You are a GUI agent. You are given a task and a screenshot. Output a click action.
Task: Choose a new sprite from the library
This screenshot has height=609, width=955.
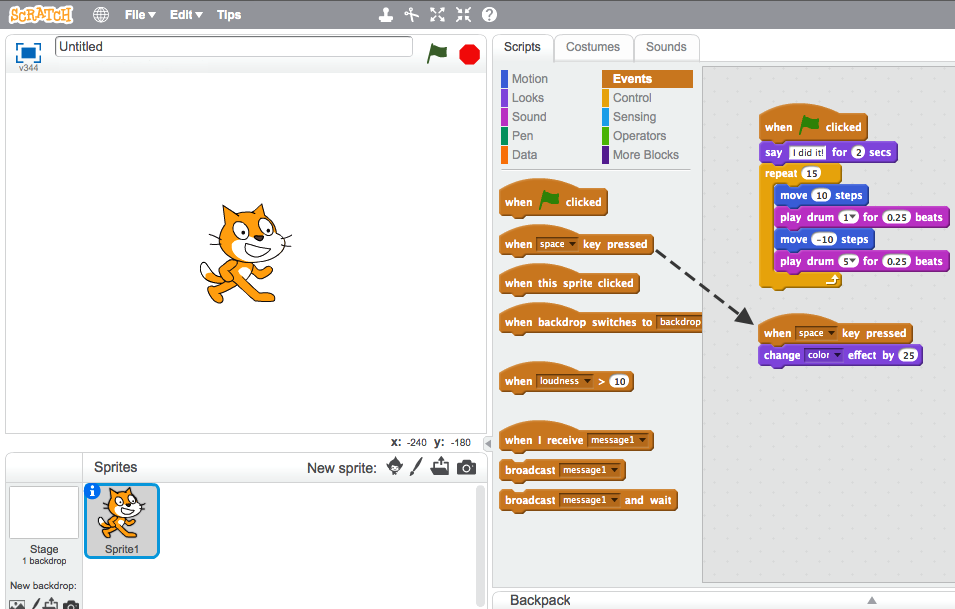[395, 466]
